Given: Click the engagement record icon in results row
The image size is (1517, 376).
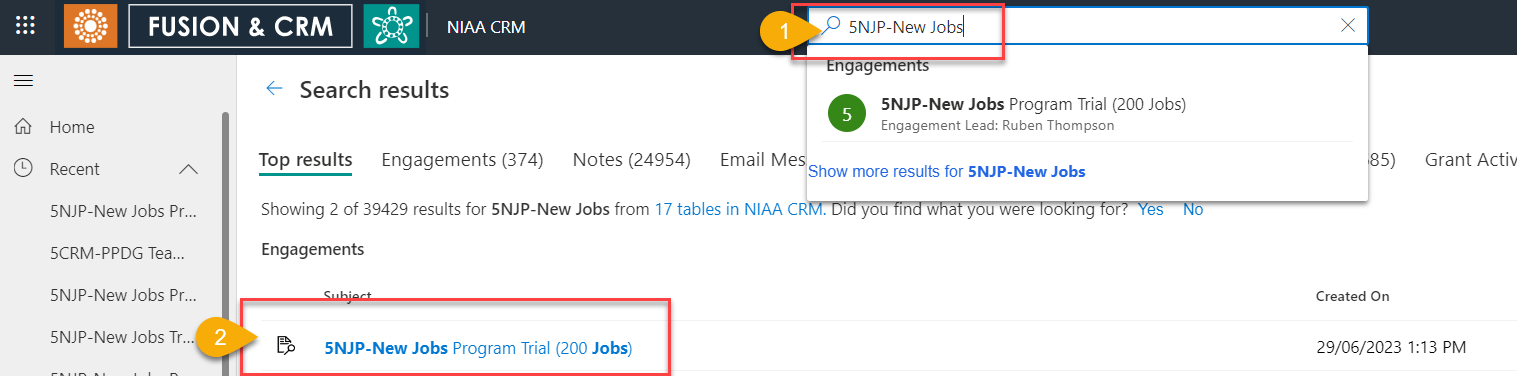Looking at the screenshot, I should point(285,347).
